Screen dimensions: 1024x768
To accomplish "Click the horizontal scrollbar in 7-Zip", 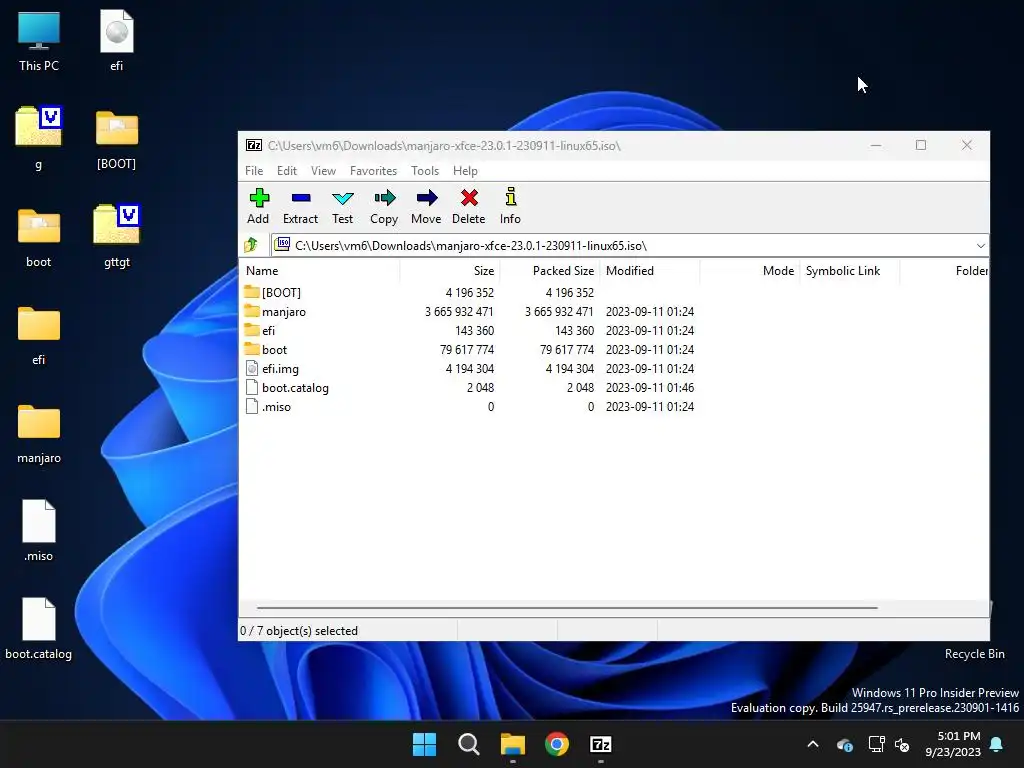I will click(x=567, y=607).
